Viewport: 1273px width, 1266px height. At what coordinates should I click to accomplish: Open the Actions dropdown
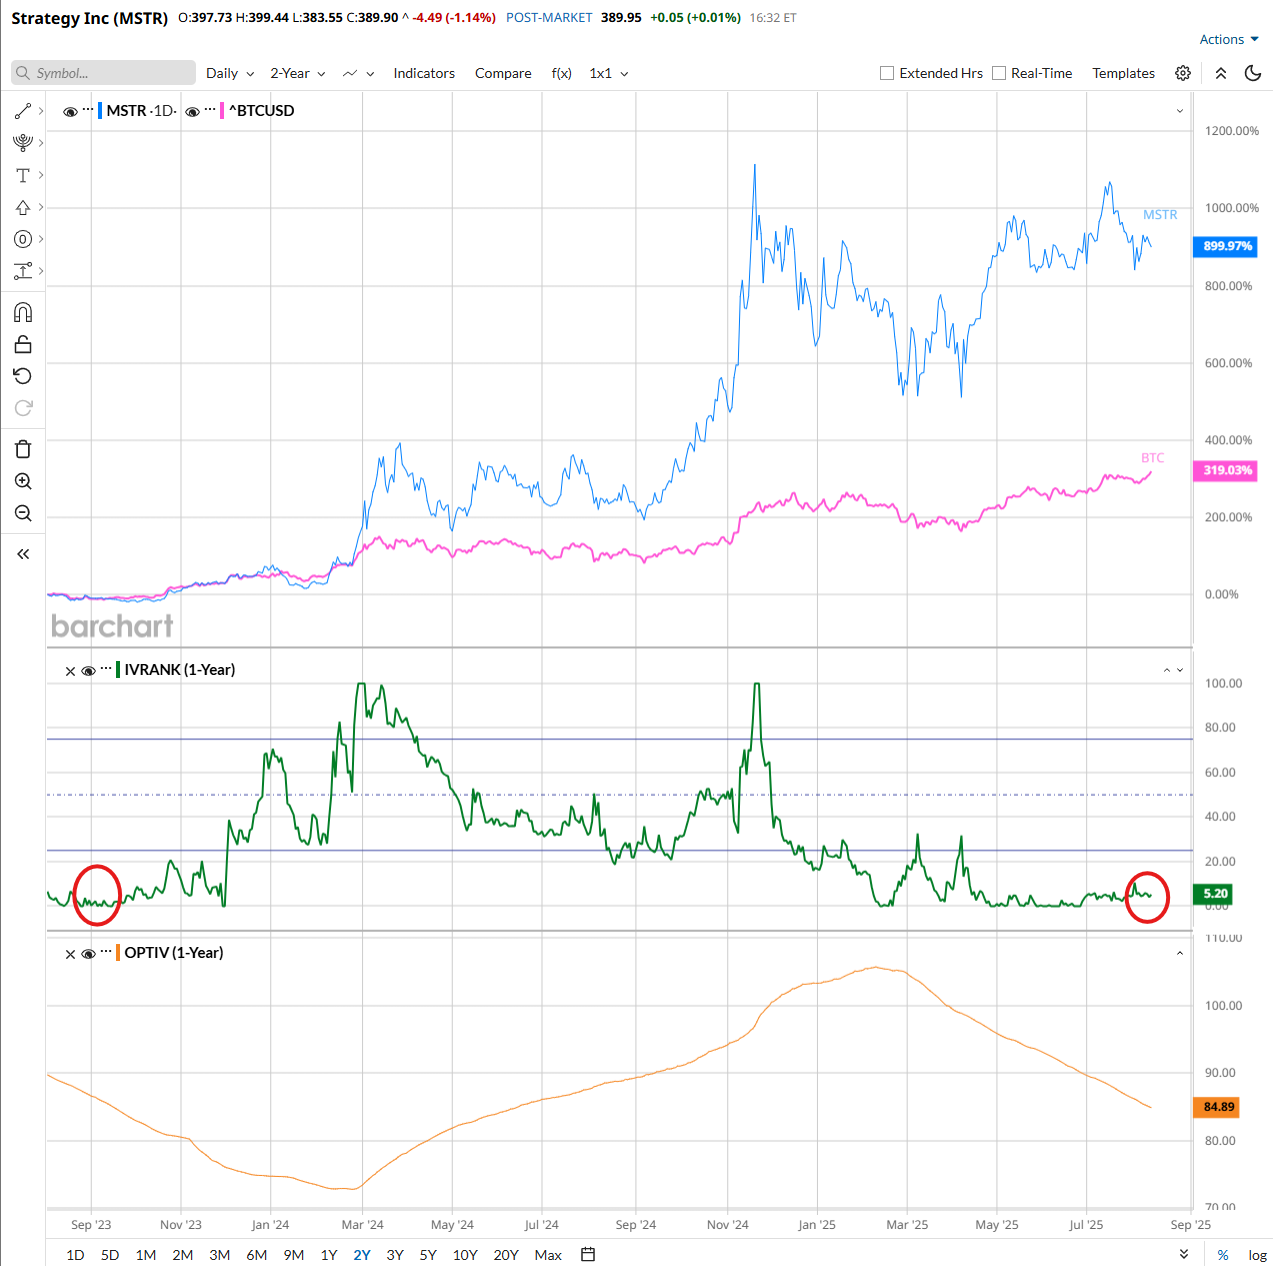(x=1229, y=39)
